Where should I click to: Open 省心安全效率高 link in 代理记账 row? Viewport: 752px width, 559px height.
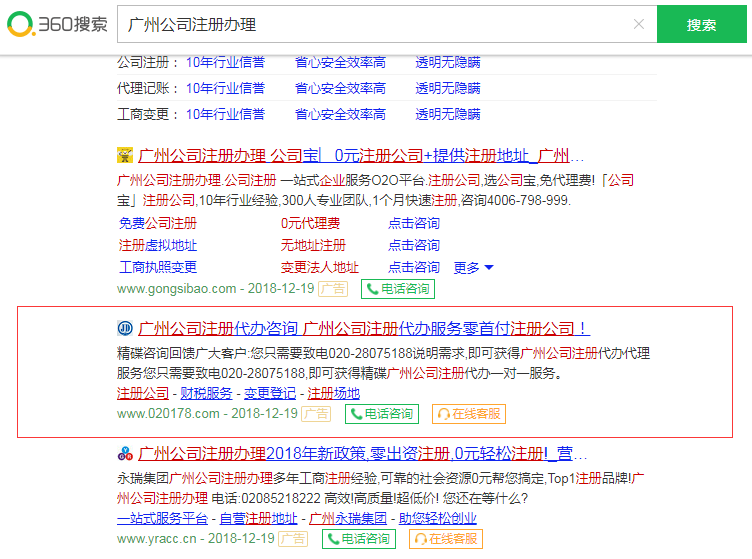(x=340, y=88)
